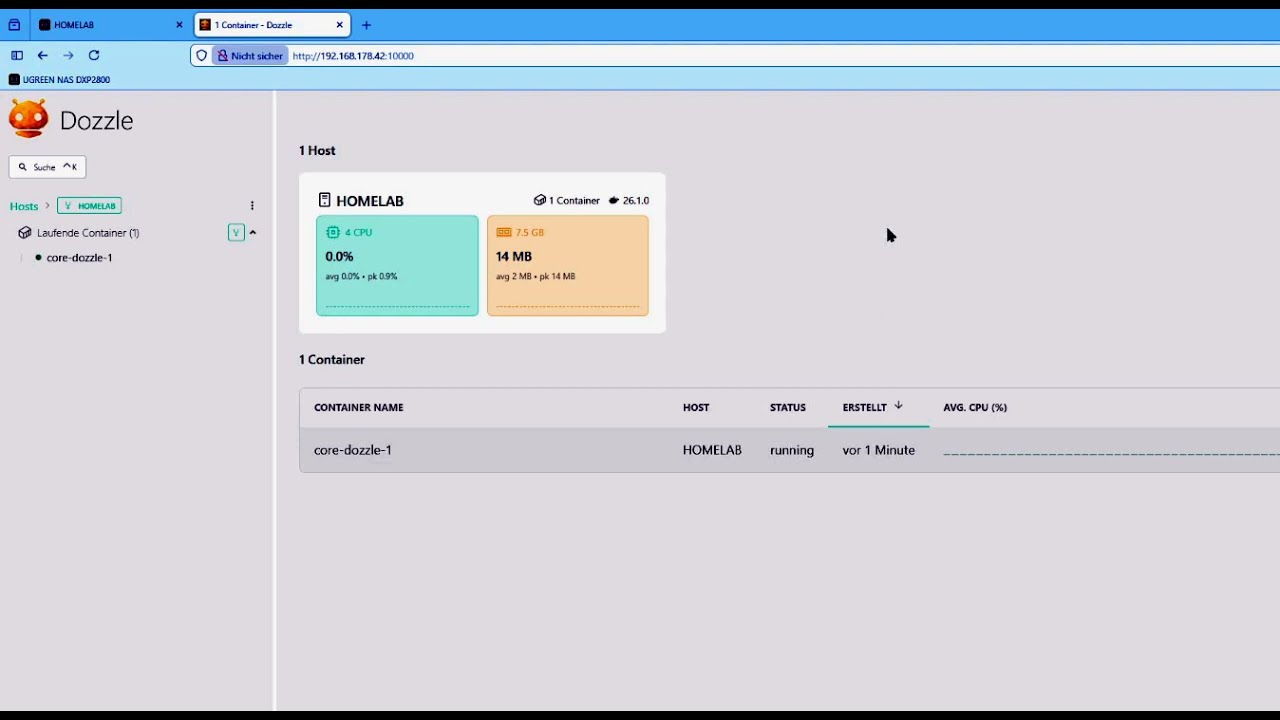The width and height of the screenshot is (1280, 720).
Task: Go forward in browser history
Action: pyautogui.click(x=68, y=56)
